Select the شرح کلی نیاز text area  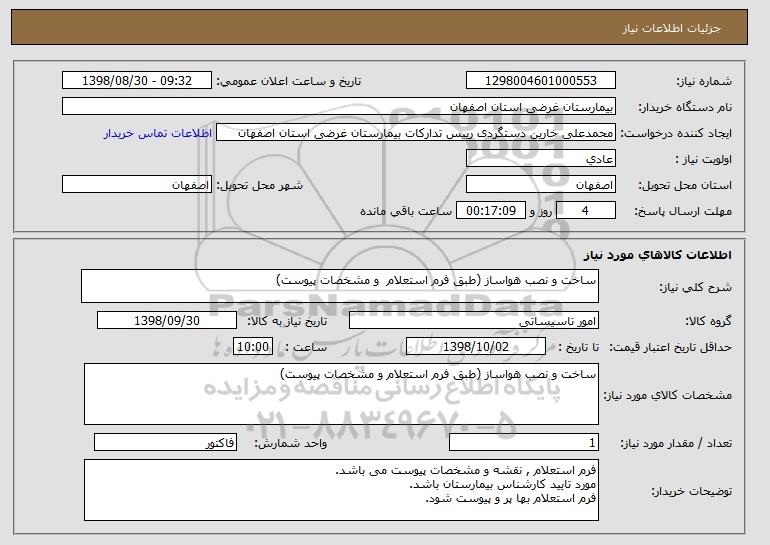(340, 286)
